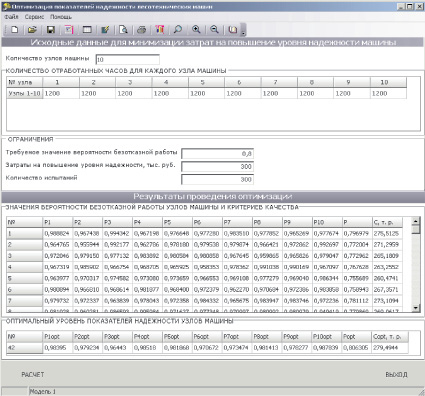Image resolution: width=425 pixels, height=396 pixels.
Task: Open the Сервис menu
Action: click(x=34, y=17)
